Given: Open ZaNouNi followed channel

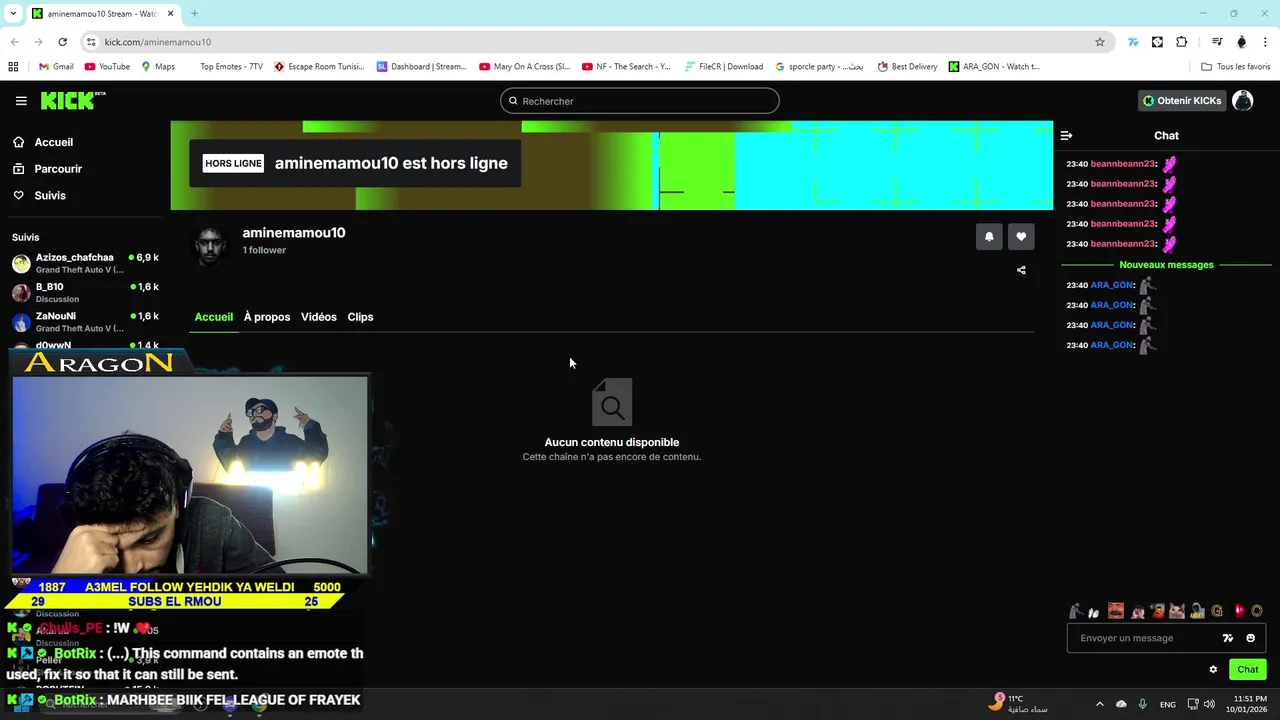Looking at the screenshot, I should tap(85, 321).
